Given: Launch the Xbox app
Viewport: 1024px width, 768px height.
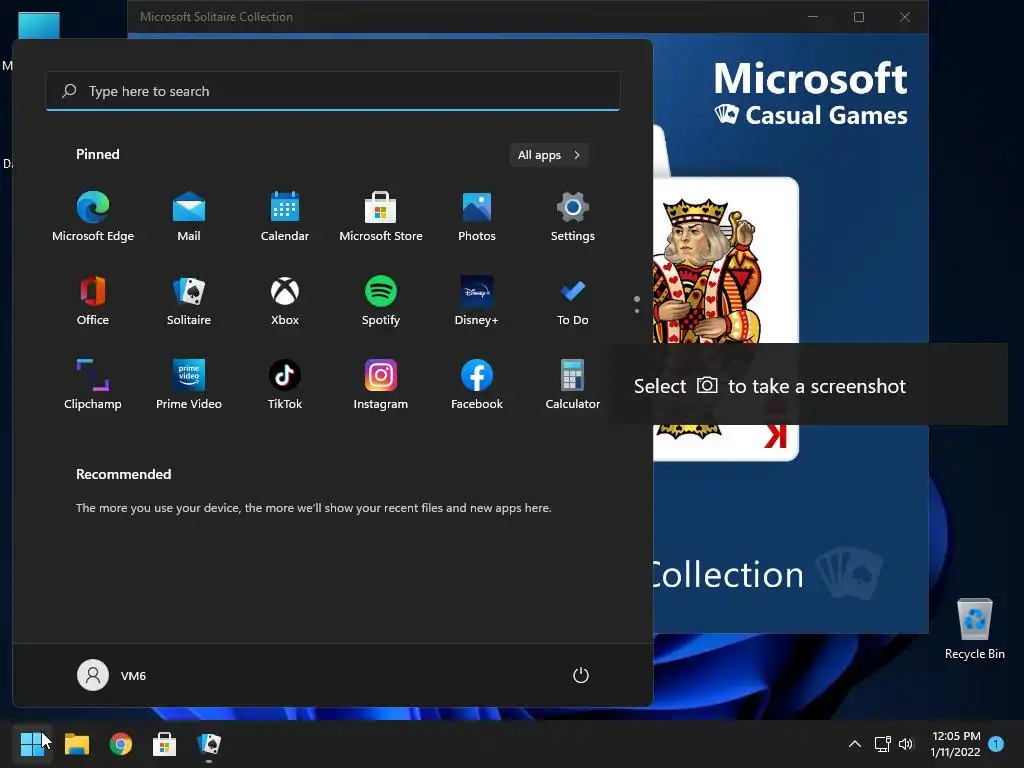Looking at the screenshot, I should point(285,300).
